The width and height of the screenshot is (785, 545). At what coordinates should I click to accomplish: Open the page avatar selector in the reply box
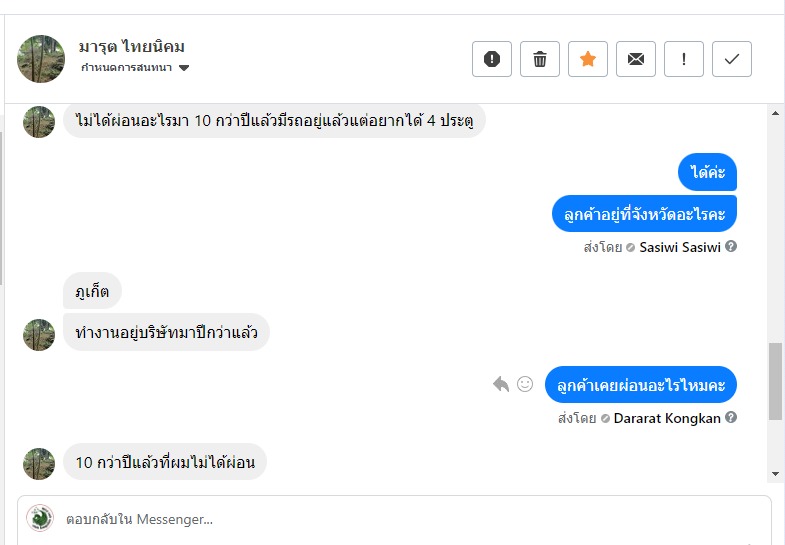click(40, 518)
